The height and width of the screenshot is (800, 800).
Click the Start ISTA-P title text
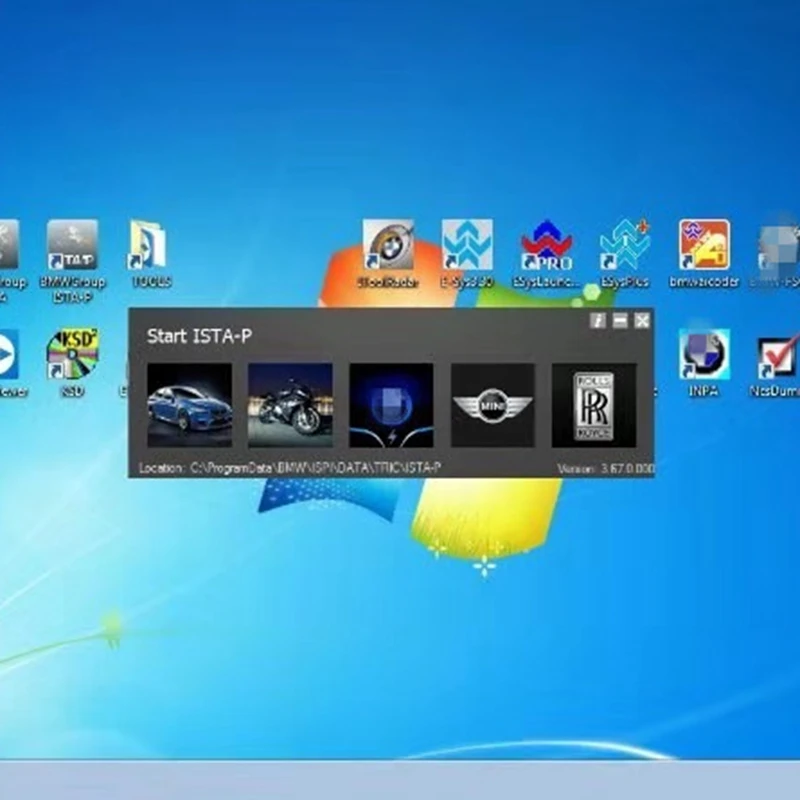199,336
